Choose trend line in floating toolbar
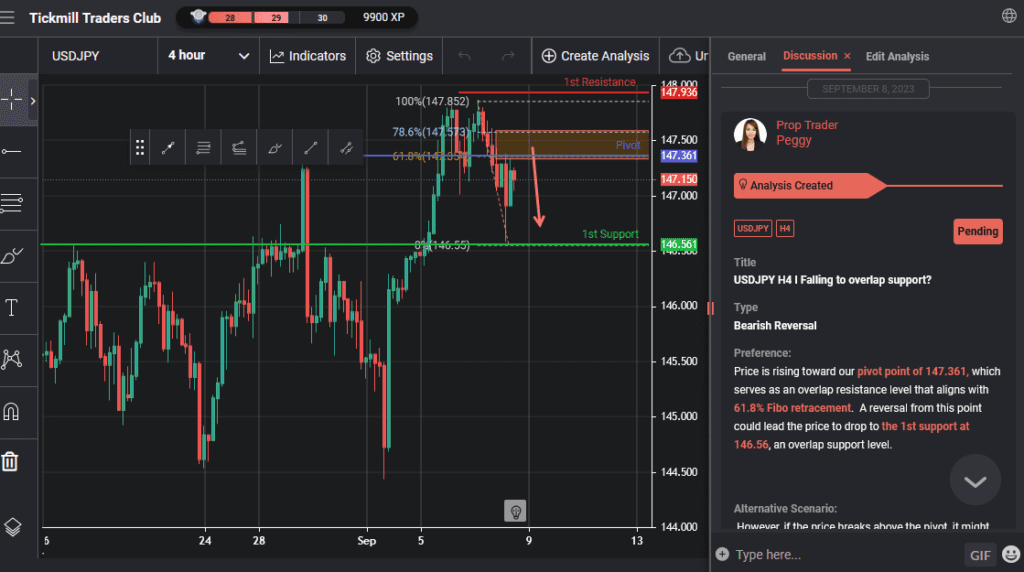 pyautogui.click(x=168, y=148)
